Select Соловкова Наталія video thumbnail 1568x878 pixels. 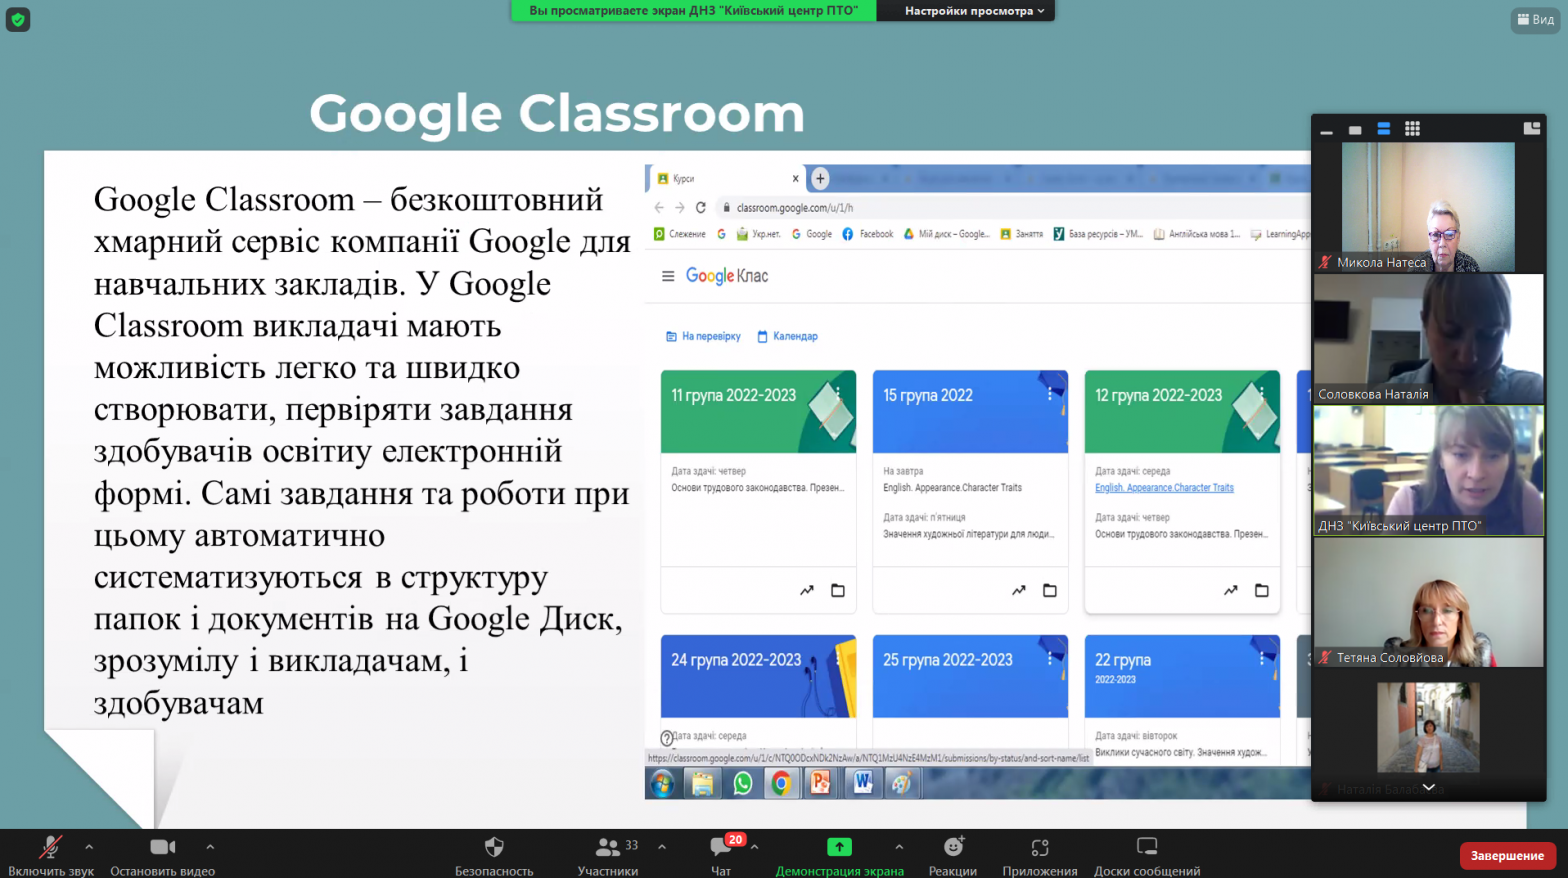(1428, 339)
